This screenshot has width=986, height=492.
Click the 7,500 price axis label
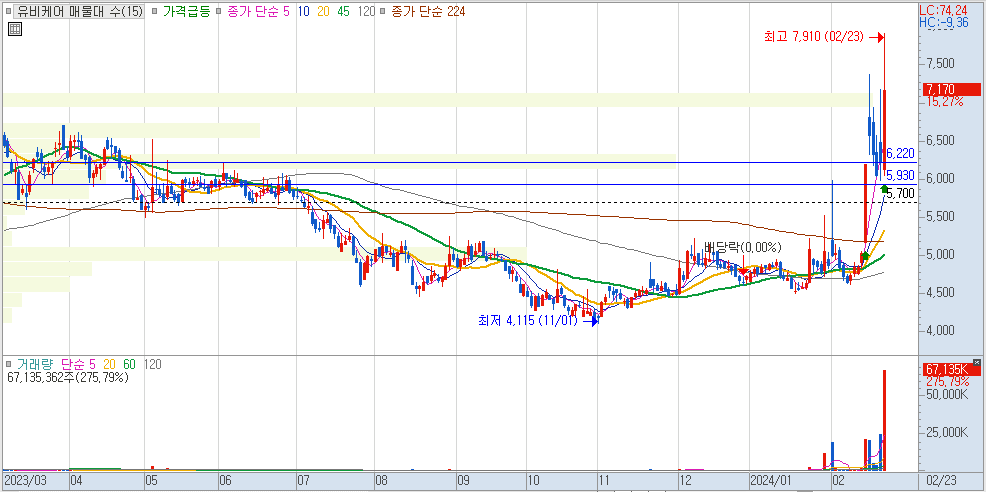tap(940, 64)
